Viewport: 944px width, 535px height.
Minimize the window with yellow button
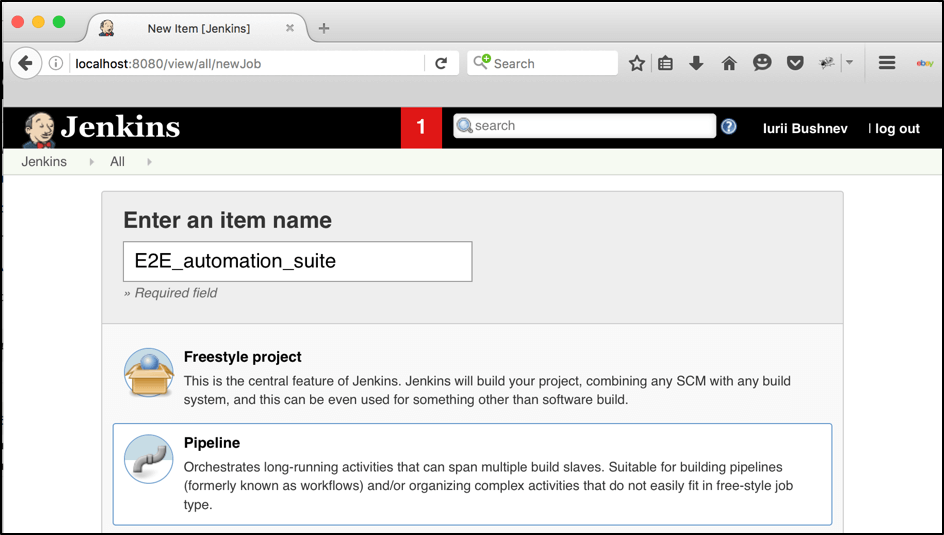coord(39,22)
